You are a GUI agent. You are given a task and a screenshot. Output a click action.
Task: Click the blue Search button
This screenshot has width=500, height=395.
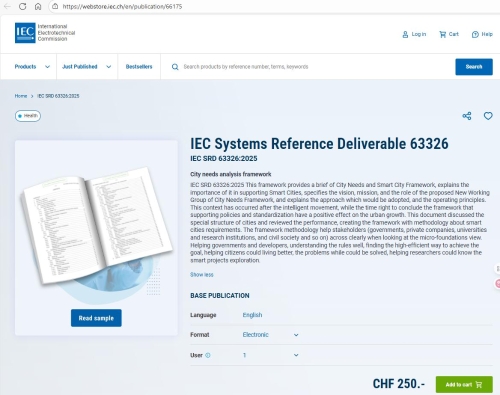click(x=474, y=67)
